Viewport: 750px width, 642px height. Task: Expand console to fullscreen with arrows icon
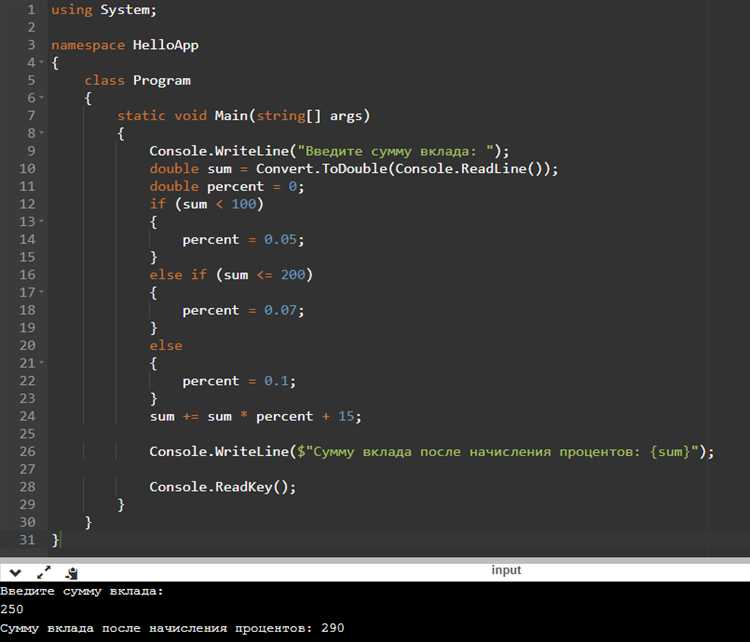[x=44, y=573]
